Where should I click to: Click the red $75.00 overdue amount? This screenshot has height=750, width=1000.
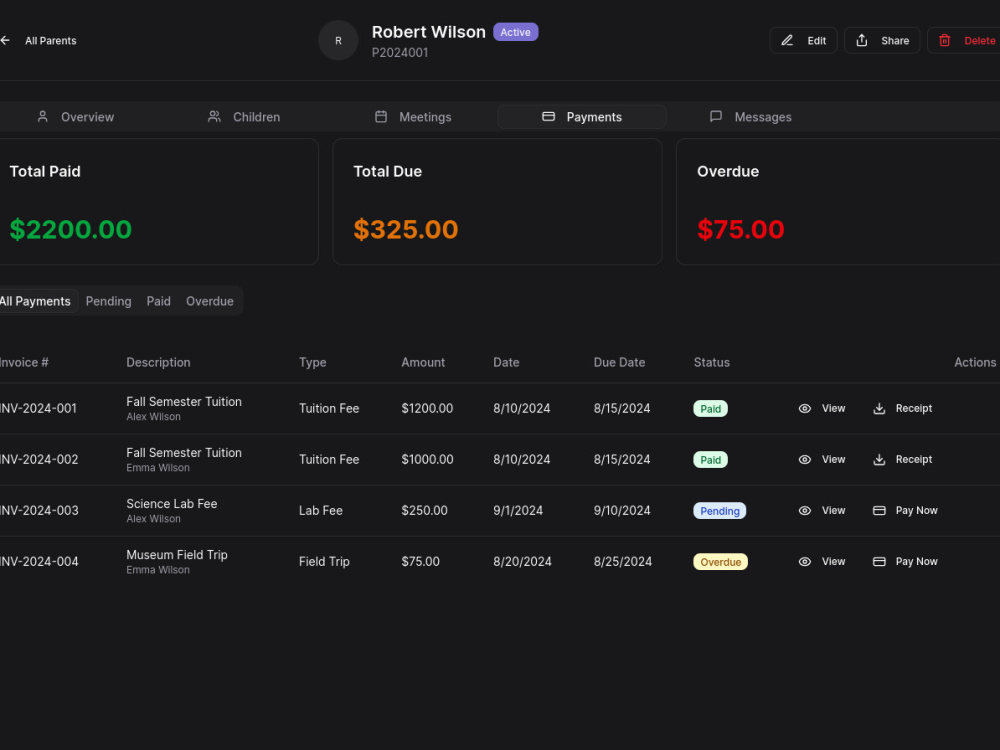tap(740, 230)
